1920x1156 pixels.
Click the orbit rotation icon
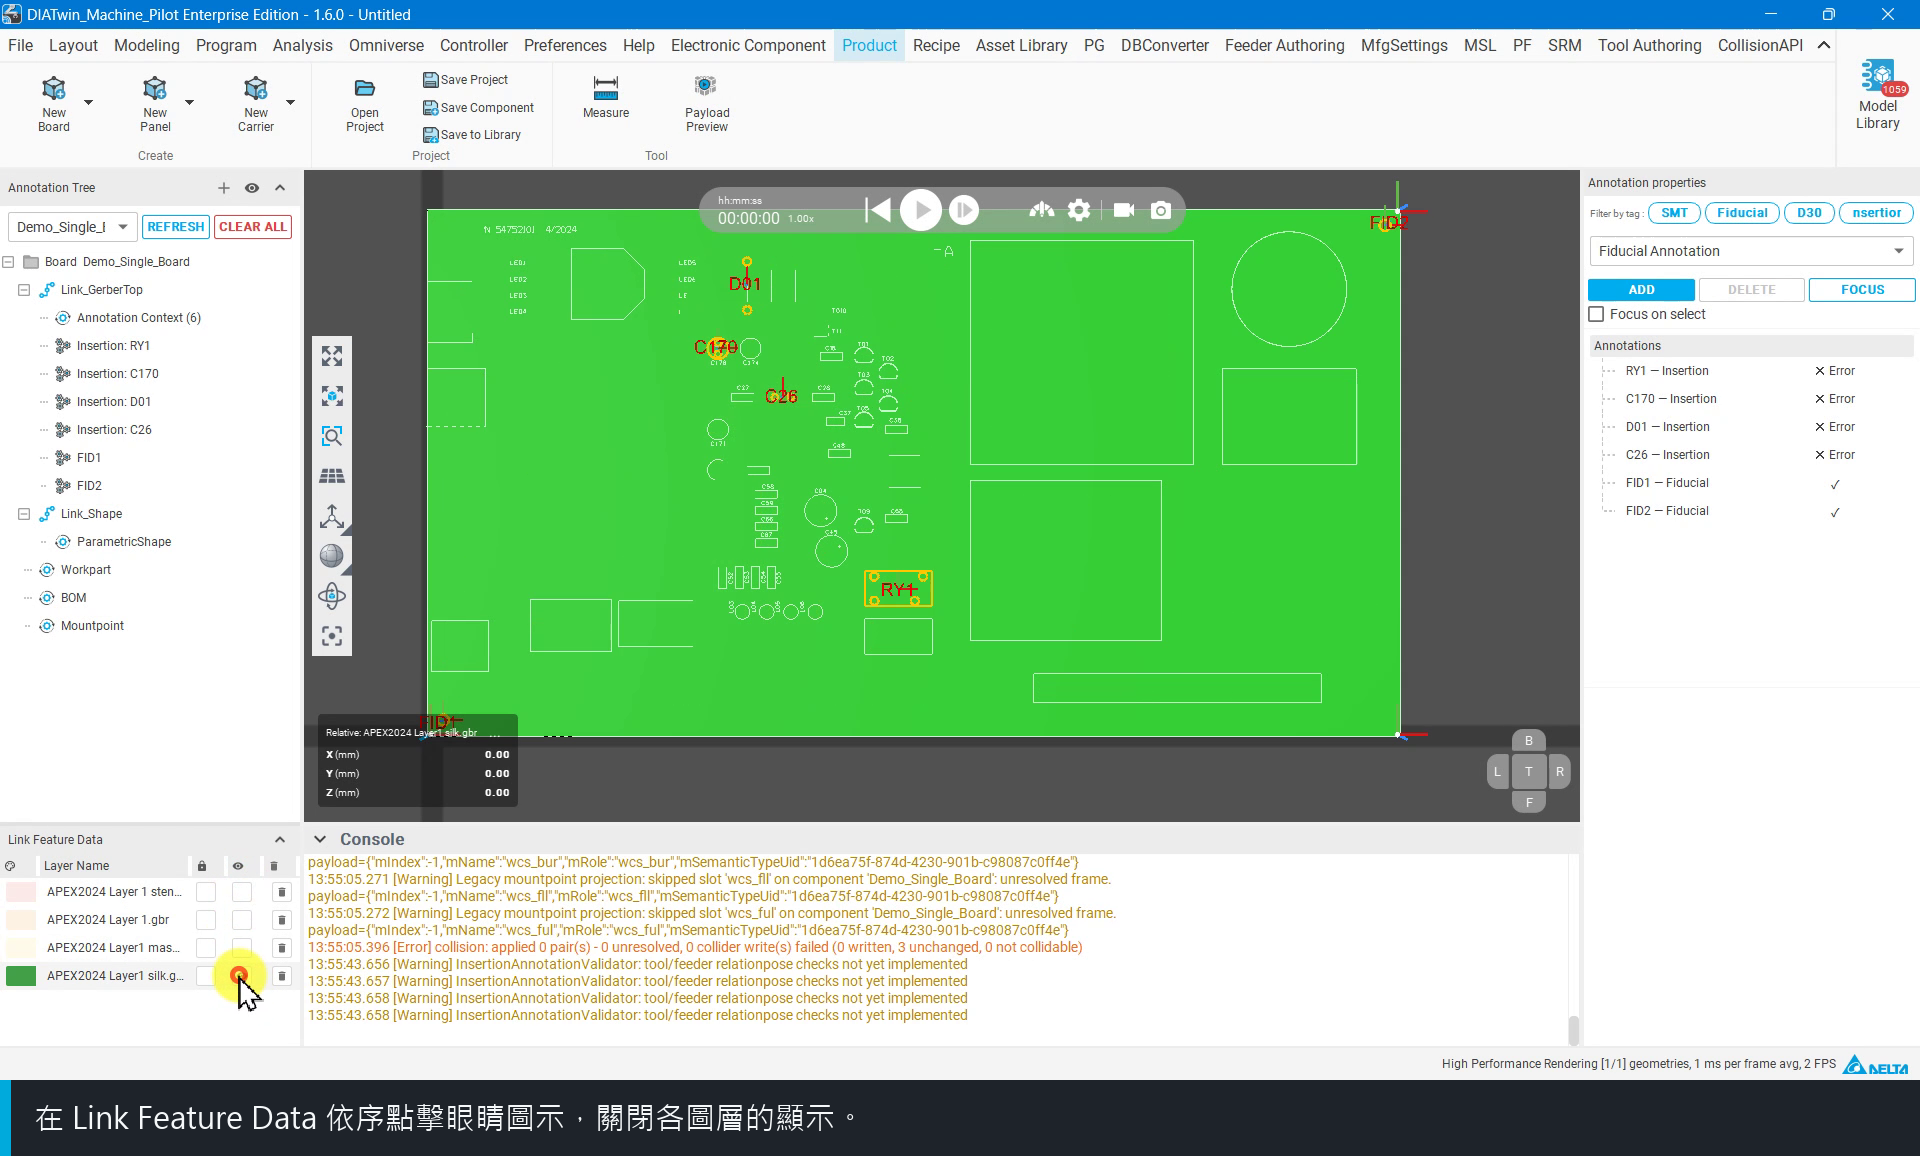332,596
